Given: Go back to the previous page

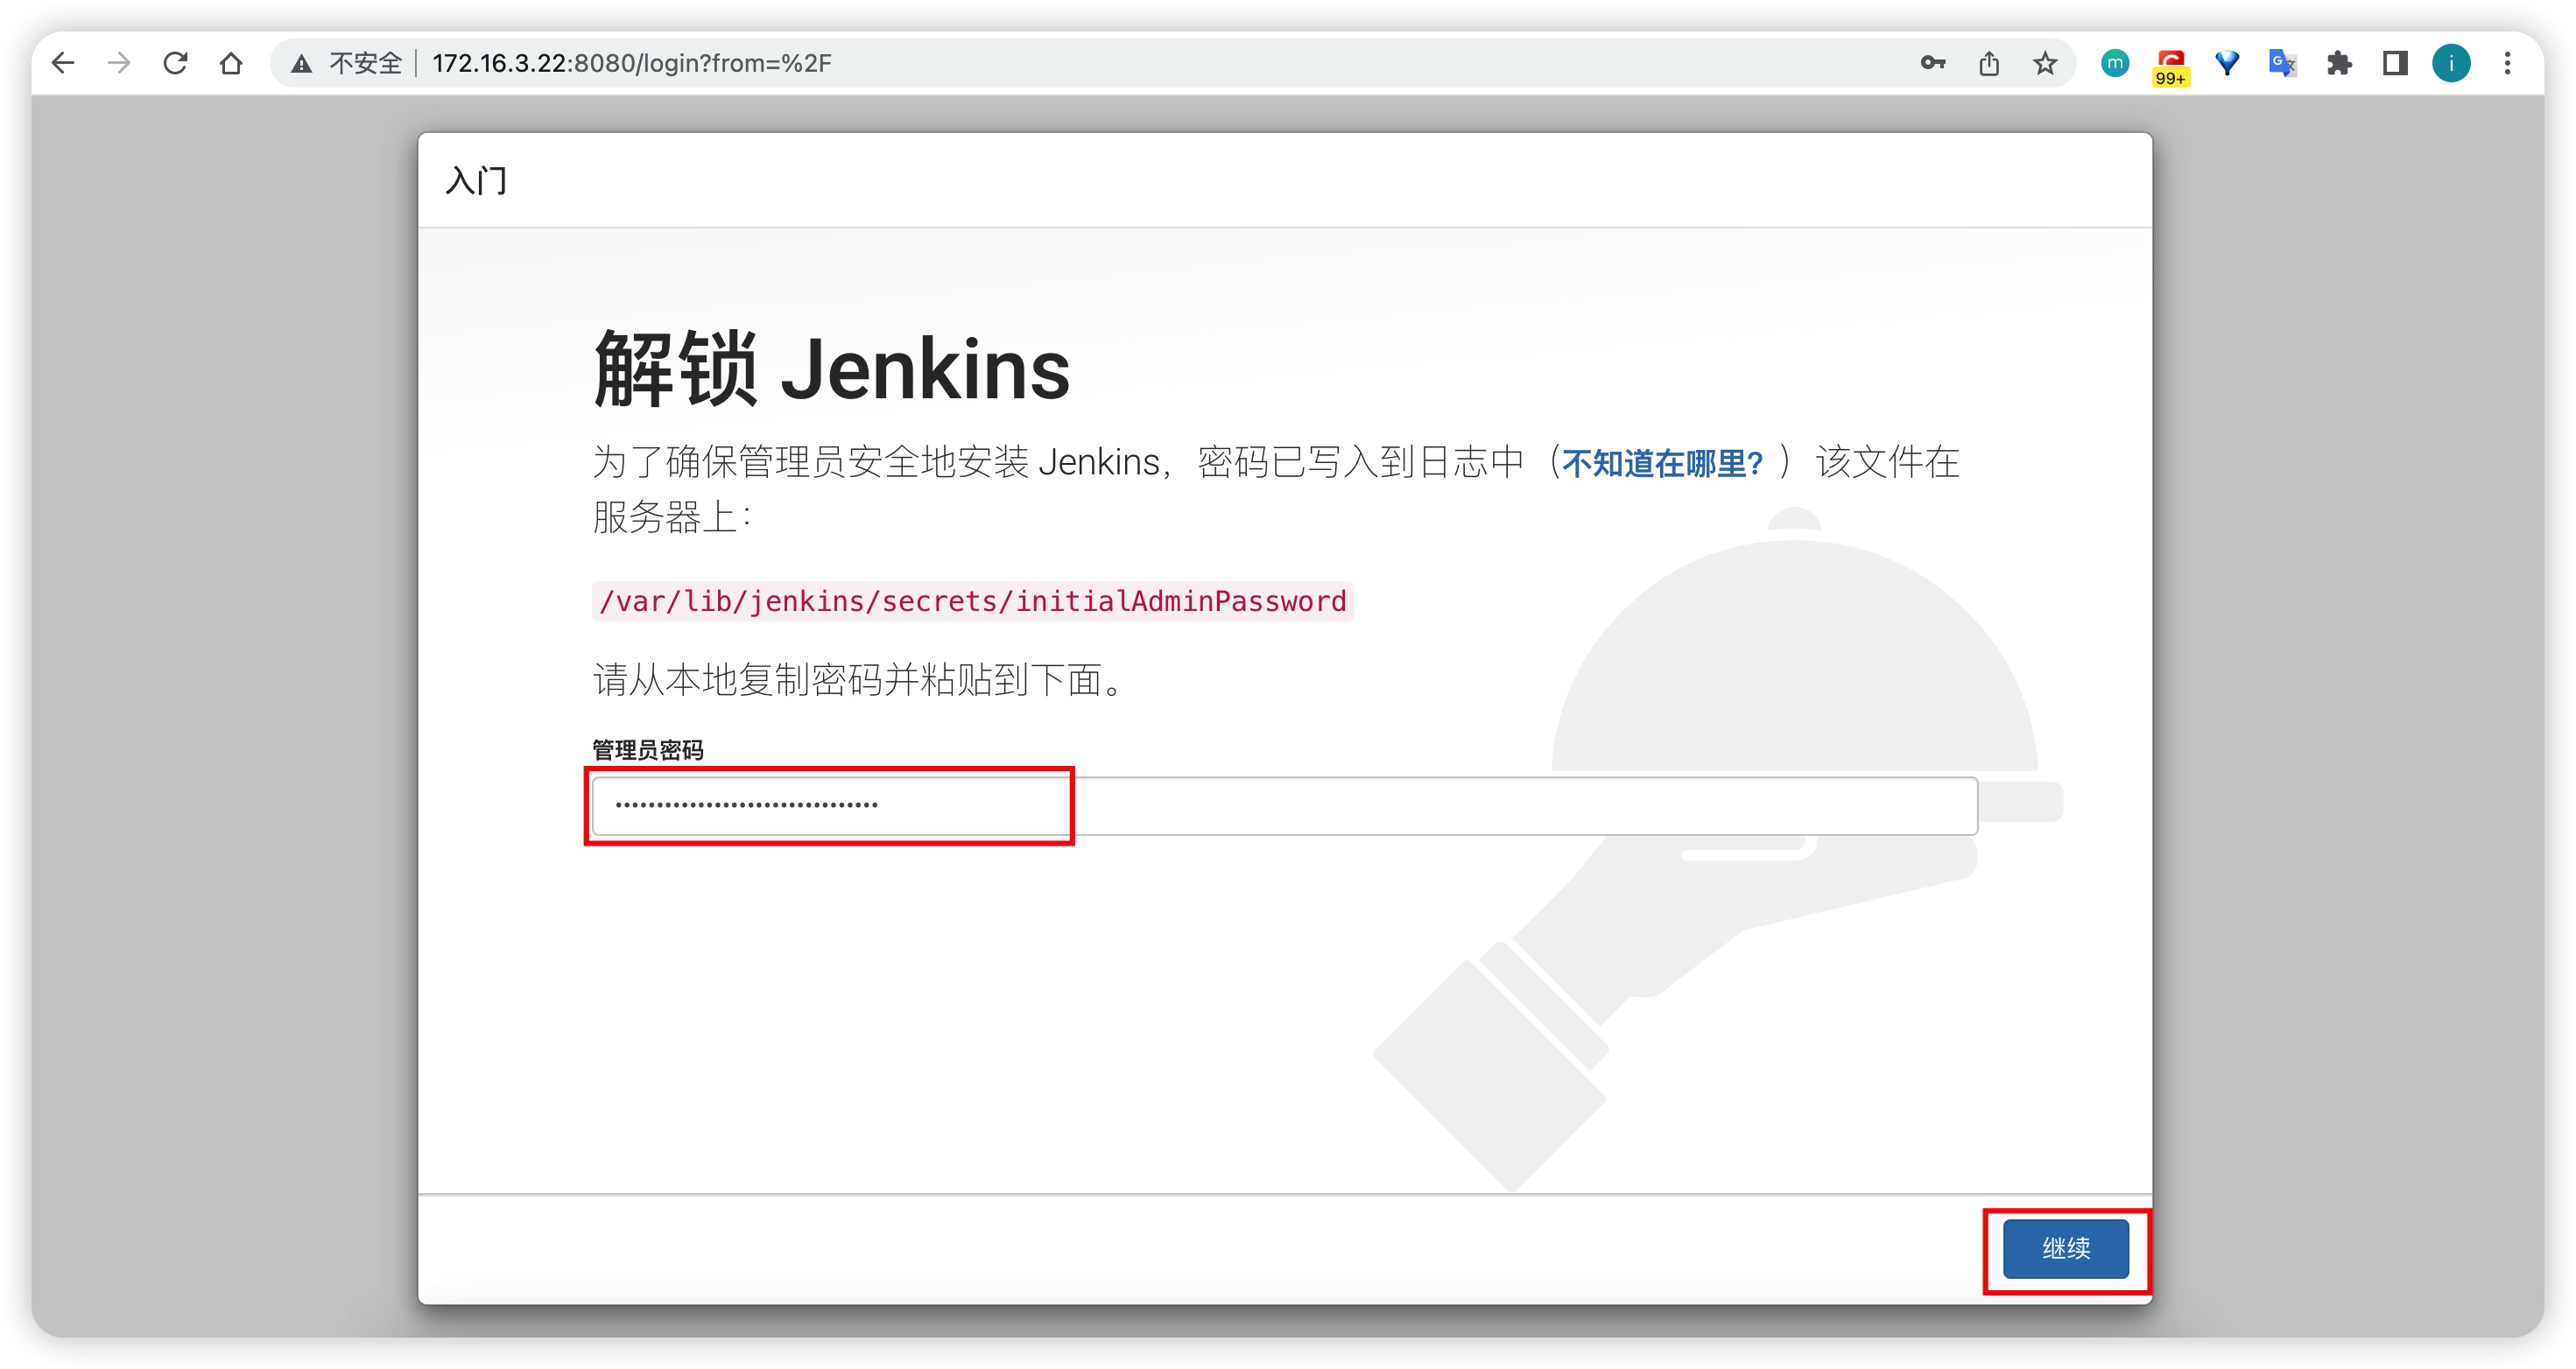Looking at the screenshot, I should [63, 63].
